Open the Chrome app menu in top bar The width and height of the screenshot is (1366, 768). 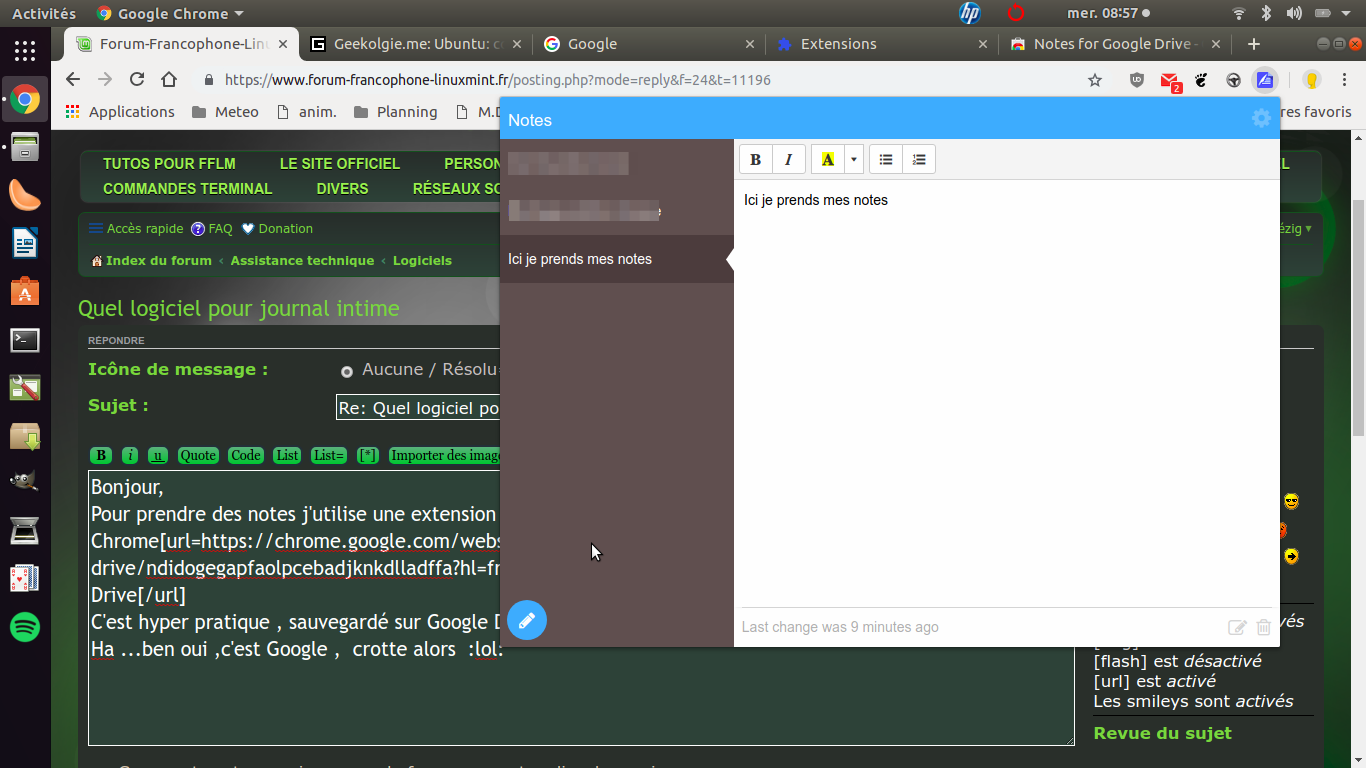point(170,14)
